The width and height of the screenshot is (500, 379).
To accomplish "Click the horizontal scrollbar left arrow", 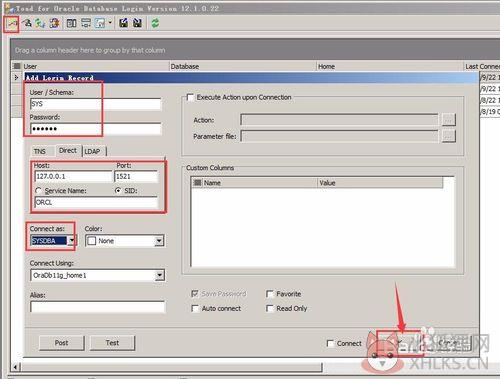I will pyautogui.click(x=16, y=367).
